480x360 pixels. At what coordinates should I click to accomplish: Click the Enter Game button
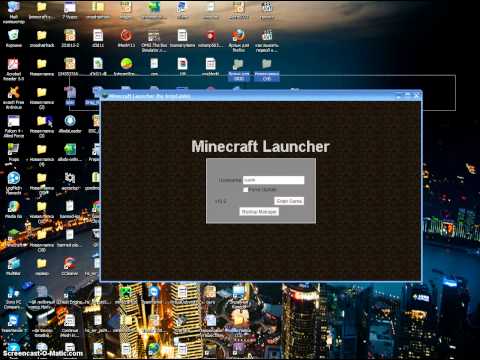289,201
